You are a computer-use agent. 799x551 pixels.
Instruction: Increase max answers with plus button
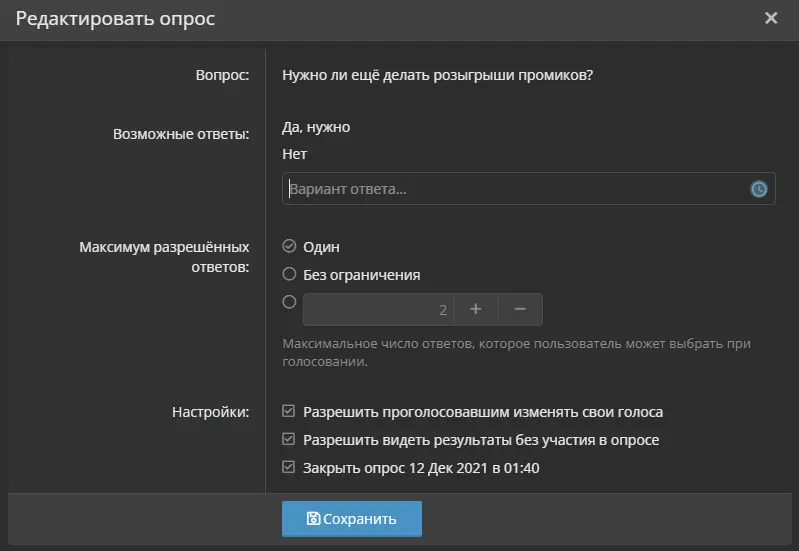click(x=475, y=309)
